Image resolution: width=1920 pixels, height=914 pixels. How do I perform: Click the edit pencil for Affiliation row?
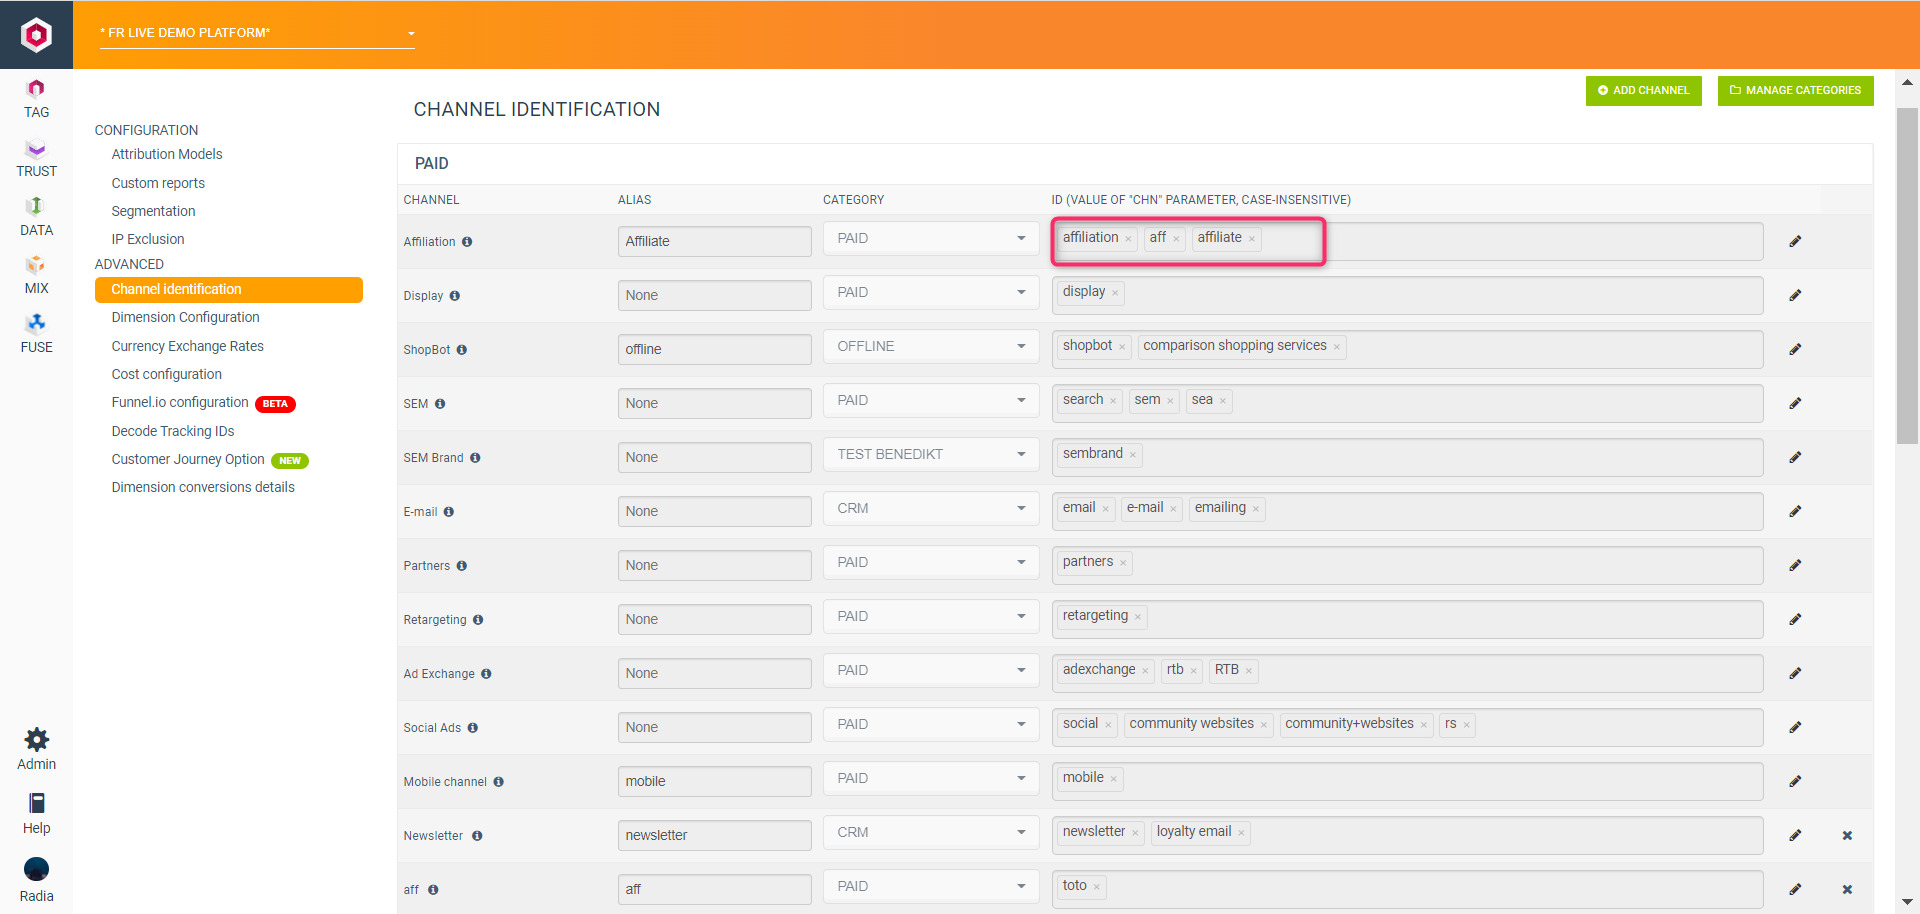coord(1795,242)
